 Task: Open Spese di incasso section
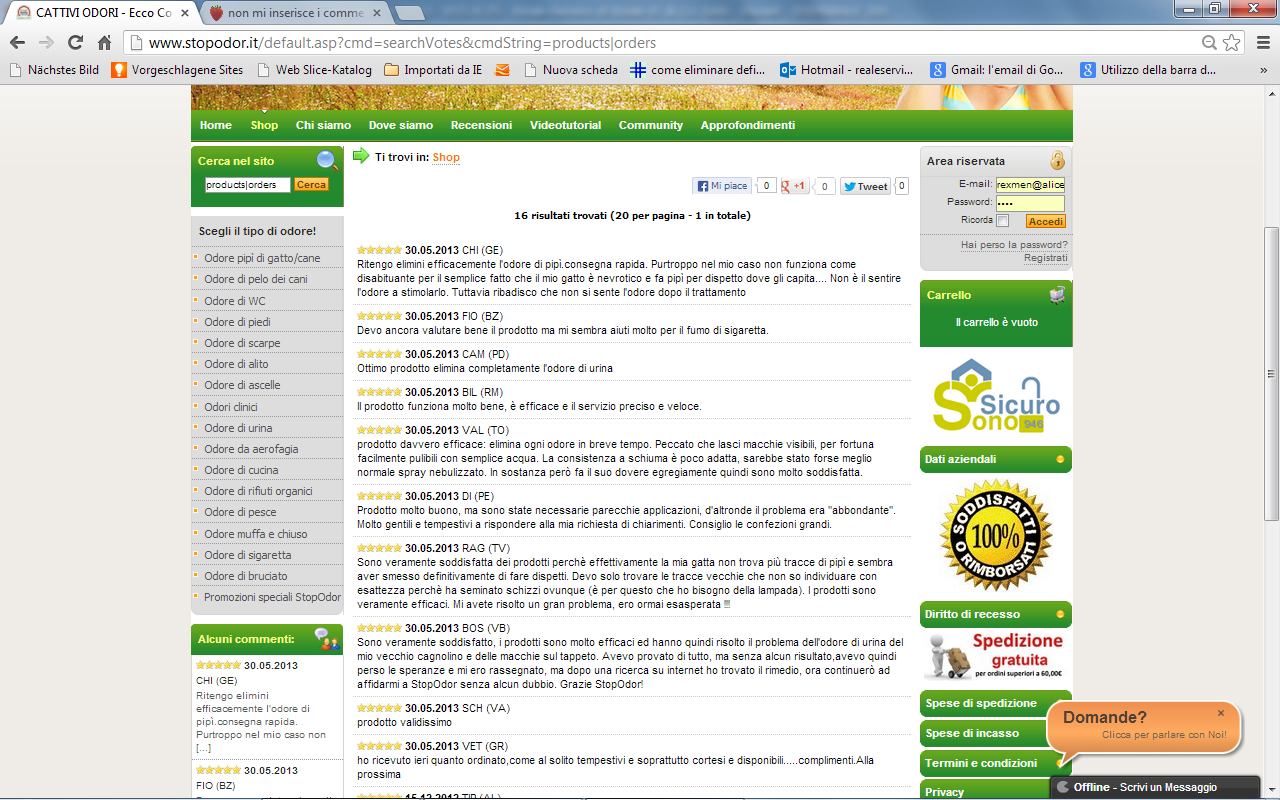tap(996, 733)
